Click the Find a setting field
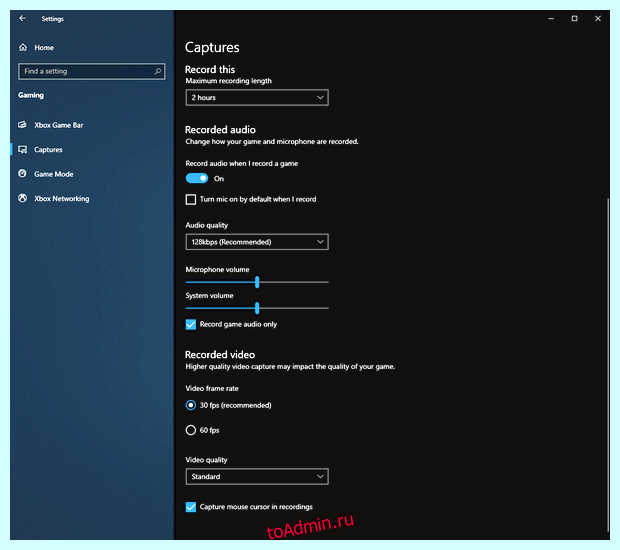The width and height of the screenshot is (620, 550). tap(91, 71)
